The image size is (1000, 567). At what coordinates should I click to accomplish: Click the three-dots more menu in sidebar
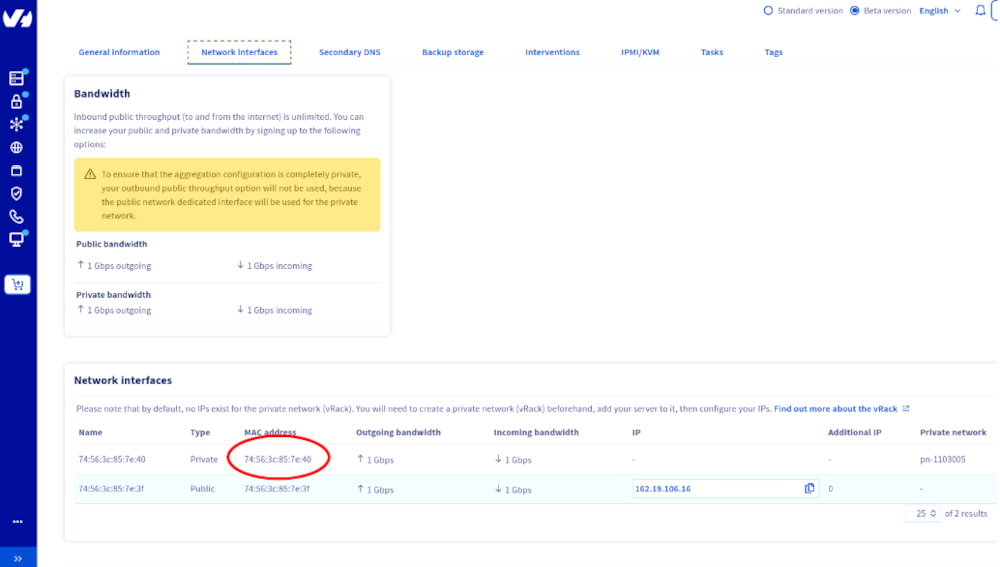coord(17,522)
